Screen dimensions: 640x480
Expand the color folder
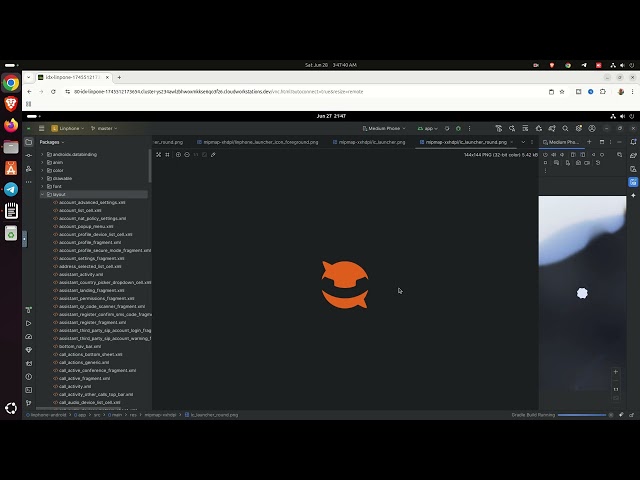pyautogui.click(x=42, y=170)
